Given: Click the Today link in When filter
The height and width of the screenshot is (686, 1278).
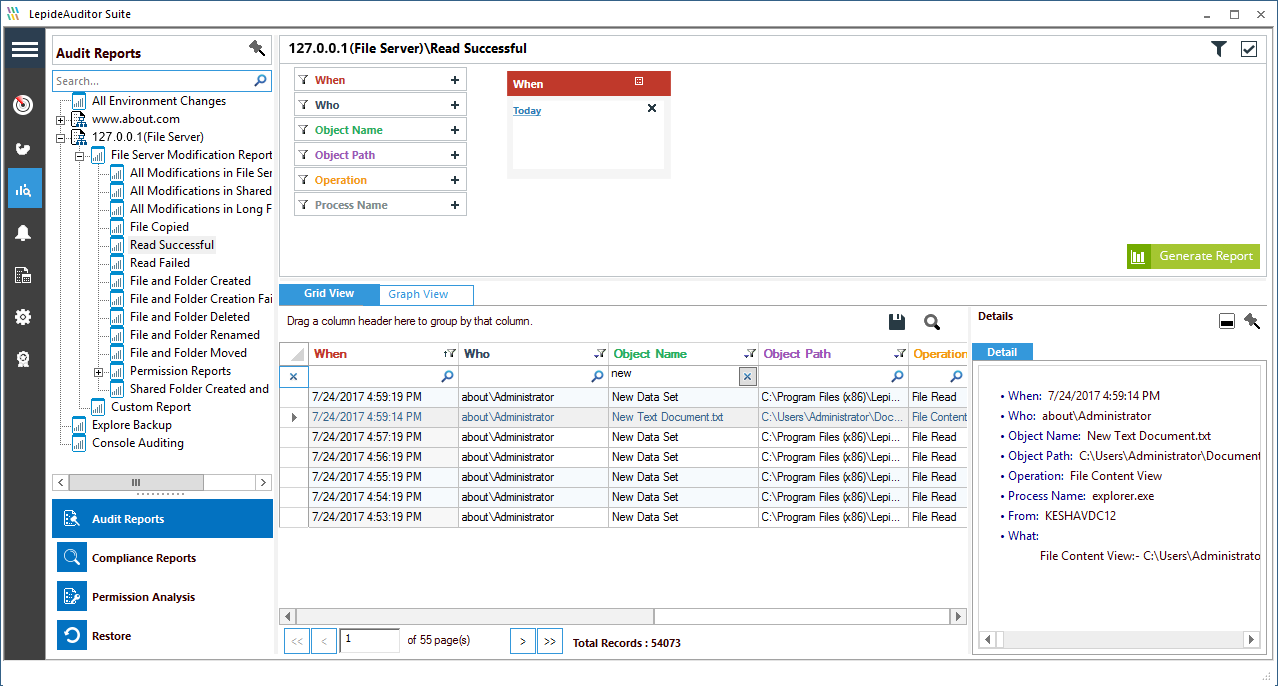Looking at the screenshot, I should point(527,111).
